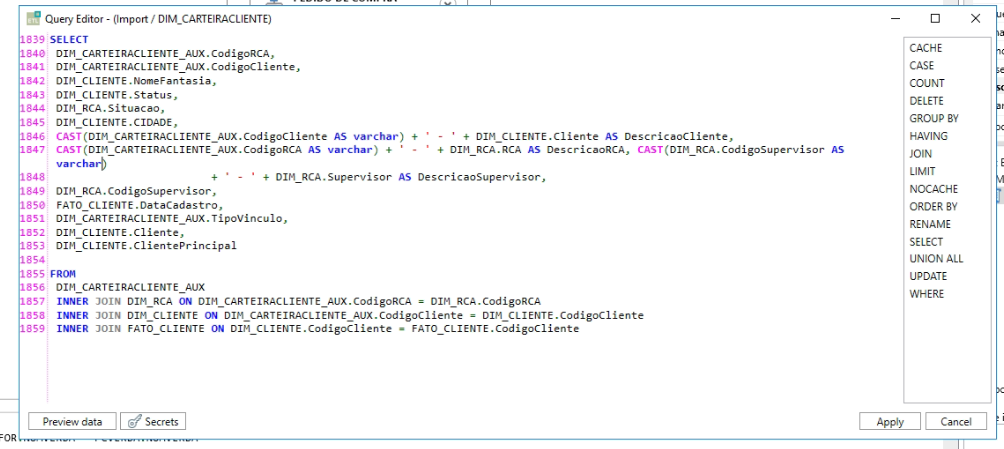Click DIM_CLIENTE.ClientePrincipal on line 1853
1004x449 pixels.
(146, 246)
